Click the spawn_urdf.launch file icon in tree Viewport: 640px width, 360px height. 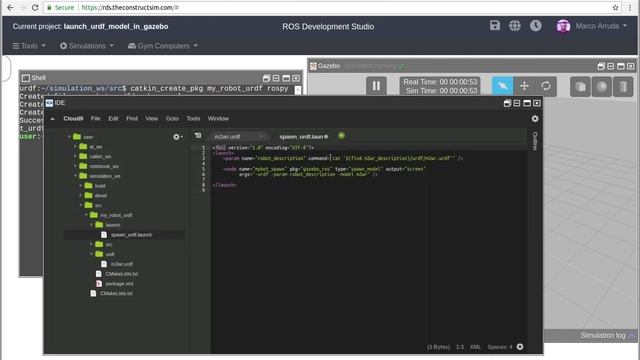pos(104,235)
